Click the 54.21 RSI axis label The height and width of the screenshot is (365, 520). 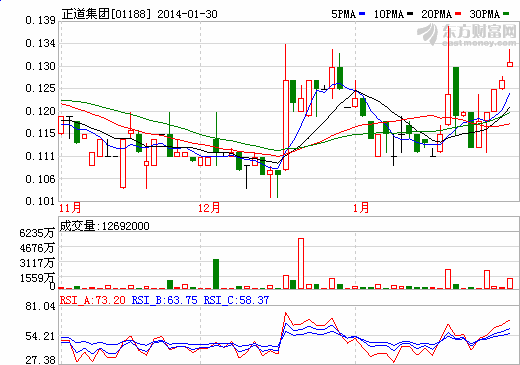click(40, 336)
